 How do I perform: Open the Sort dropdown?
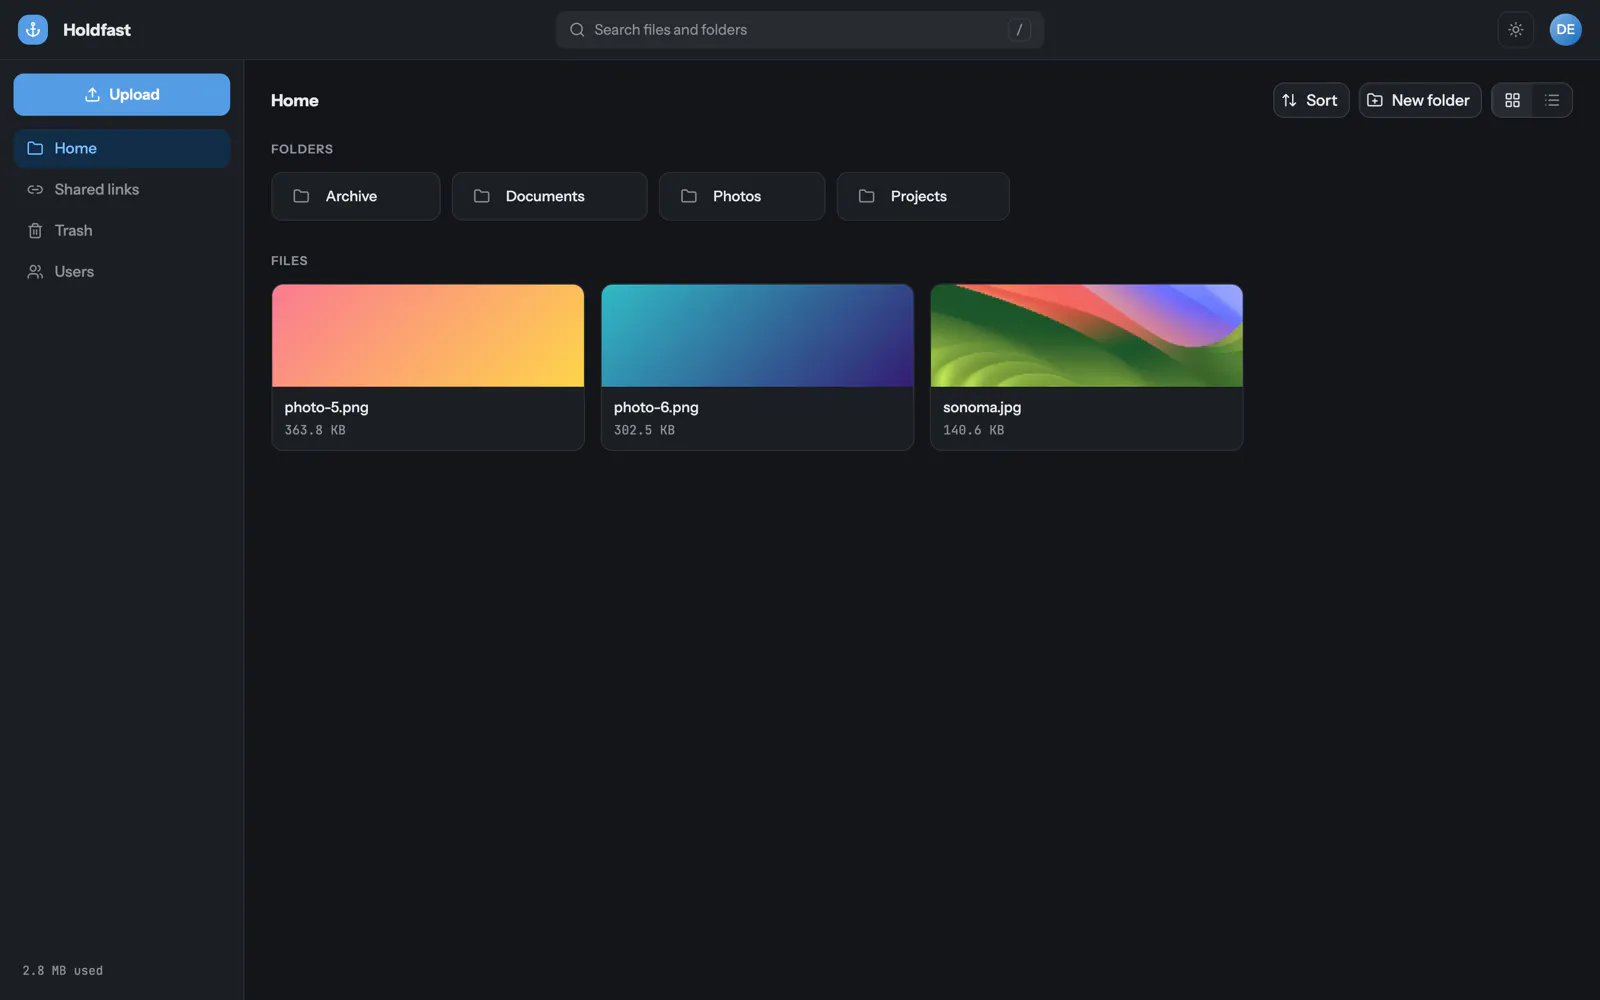[1311, 100]
